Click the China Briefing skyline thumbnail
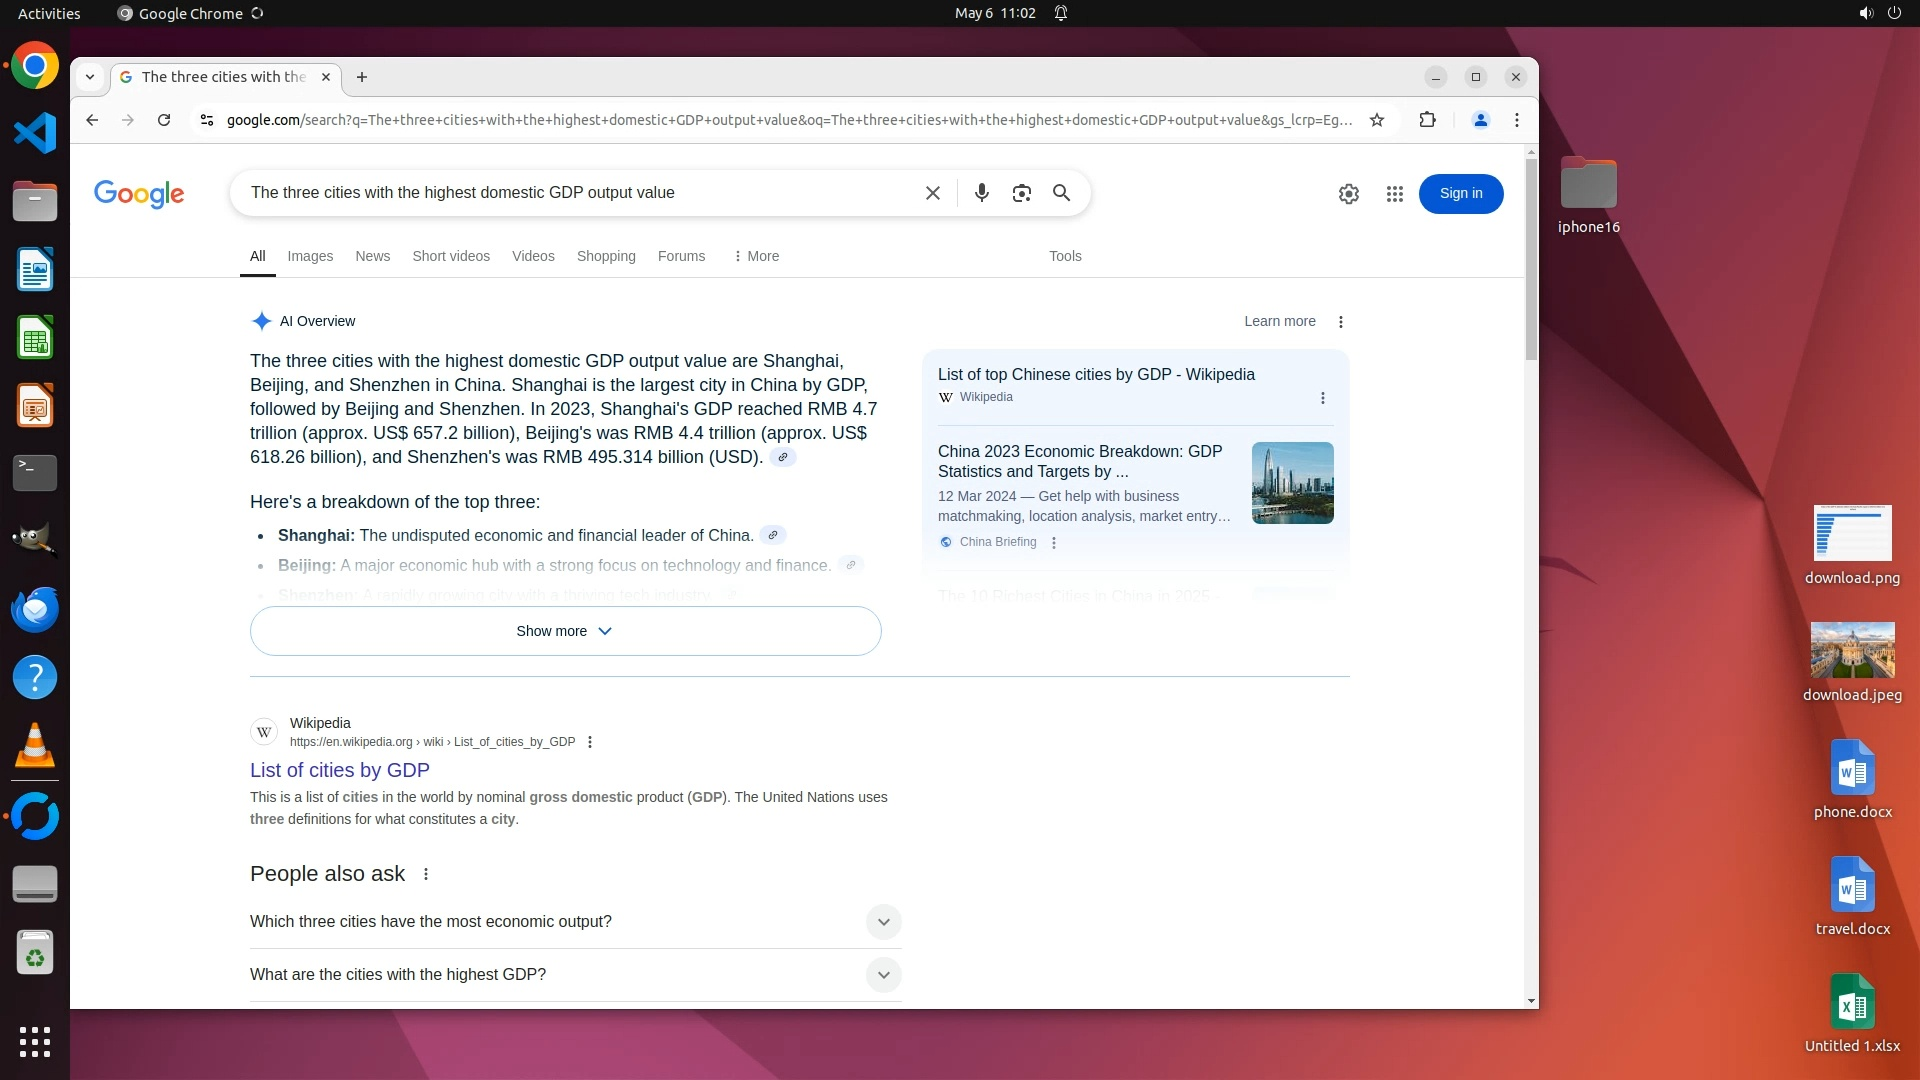 click(1292, 483)
